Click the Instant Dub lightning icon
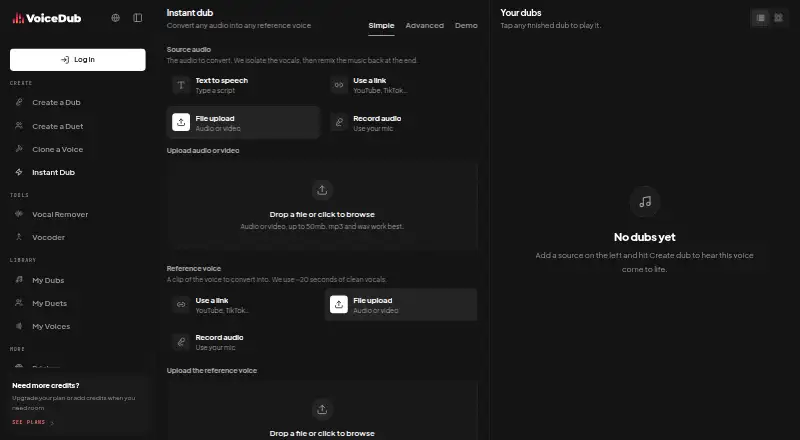Viewport: 800px width, 440px height. coord(19,172)
